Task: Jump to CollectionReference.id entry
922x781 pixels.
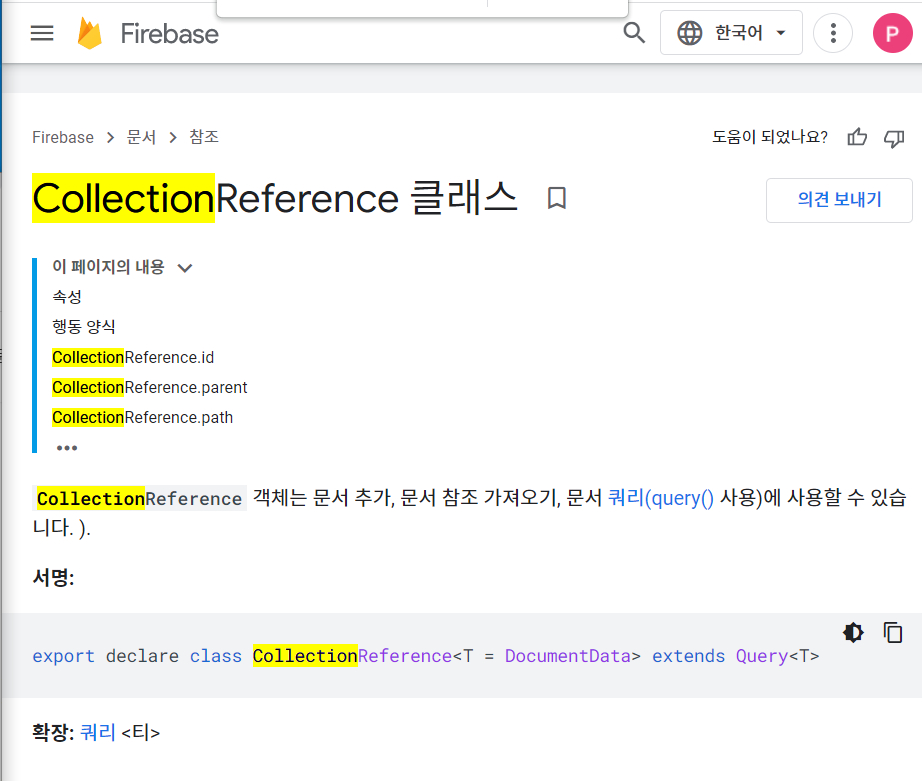Action: [133, 358]
